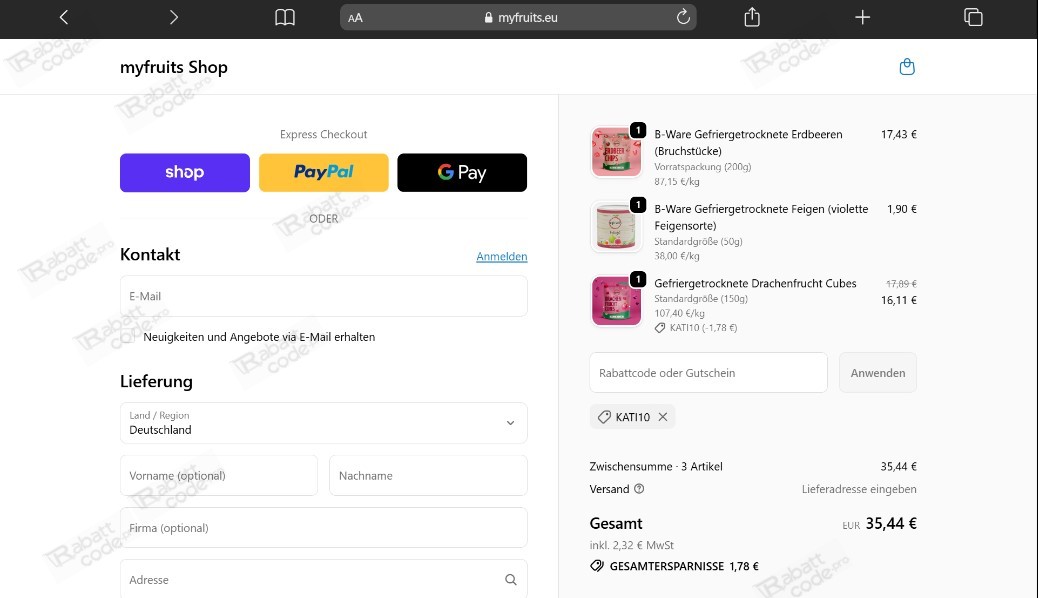1038x598 pixels.
Task: Open the browser share sheet icon
Action: coord(752,17)
